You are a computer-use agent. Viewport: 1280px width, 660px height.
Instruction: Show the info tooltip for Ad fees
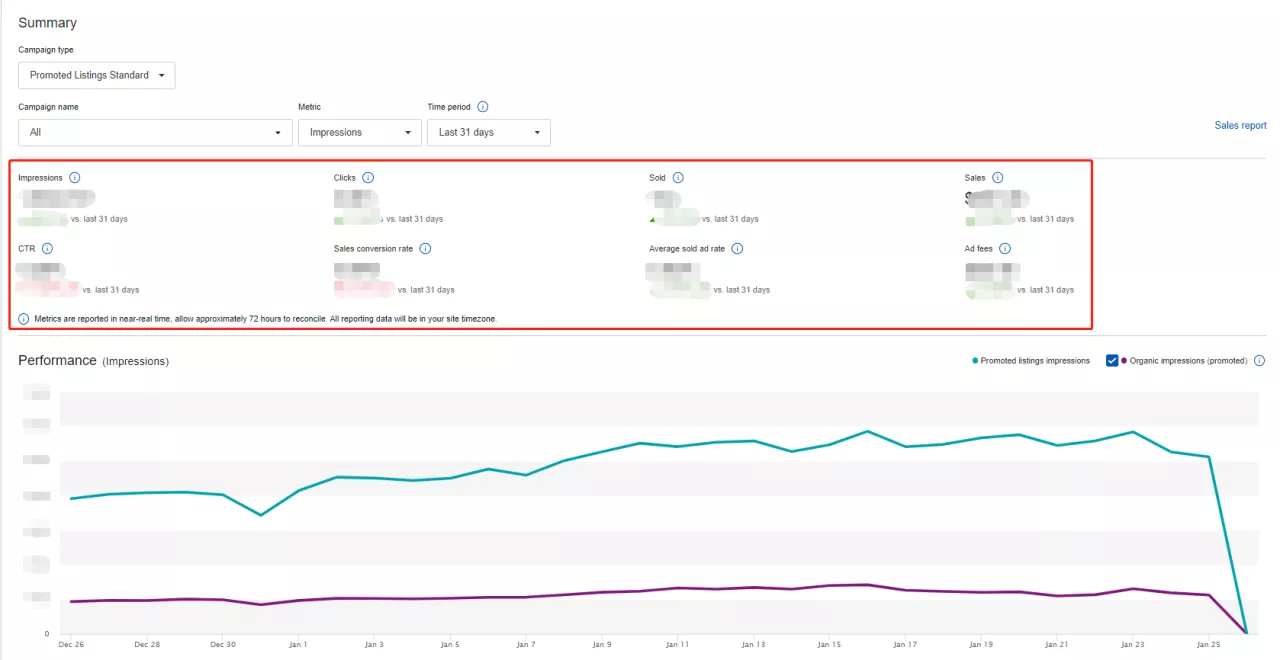coord(1005,249)
